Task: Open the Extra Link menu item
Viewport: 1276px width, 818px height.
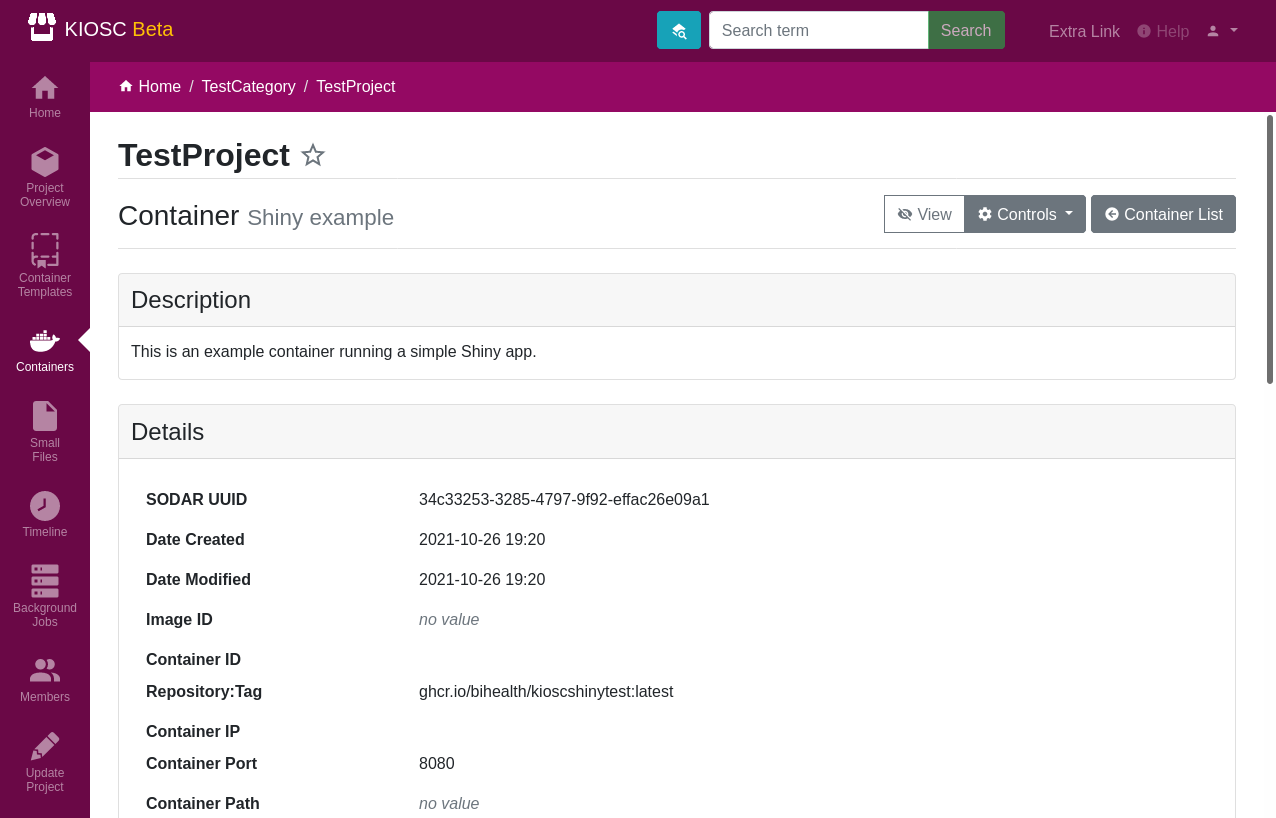Action: (1084, 31)
